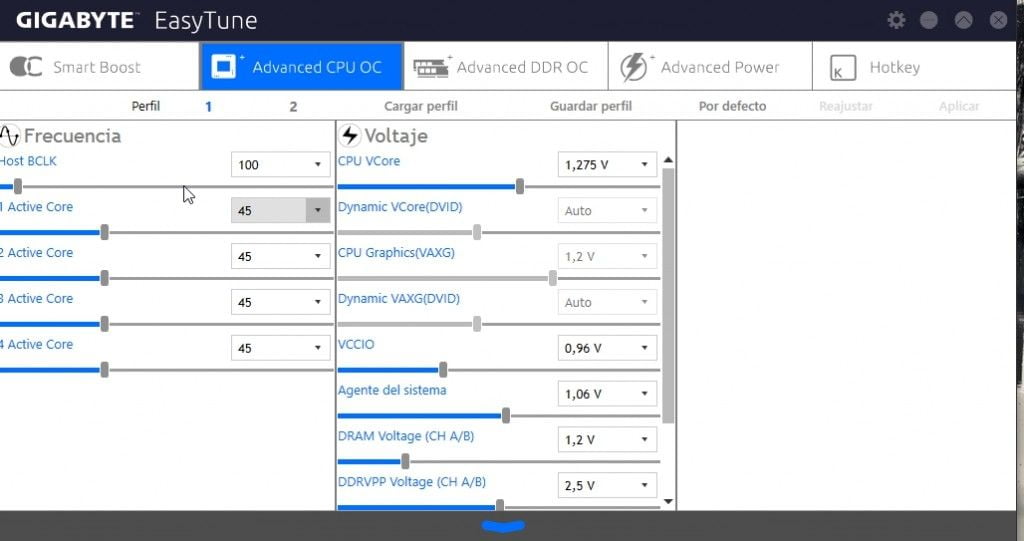Select profile 1
The width and height of the screenshot is (1024, 541).
208,107
